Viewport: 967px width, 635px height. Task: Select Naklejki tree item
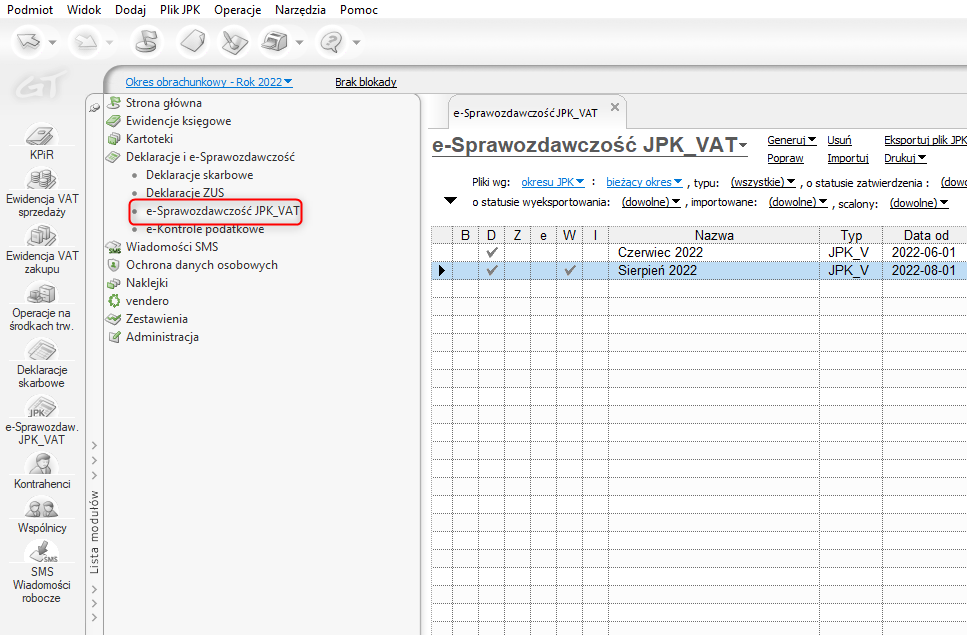(x=147, y=282)
